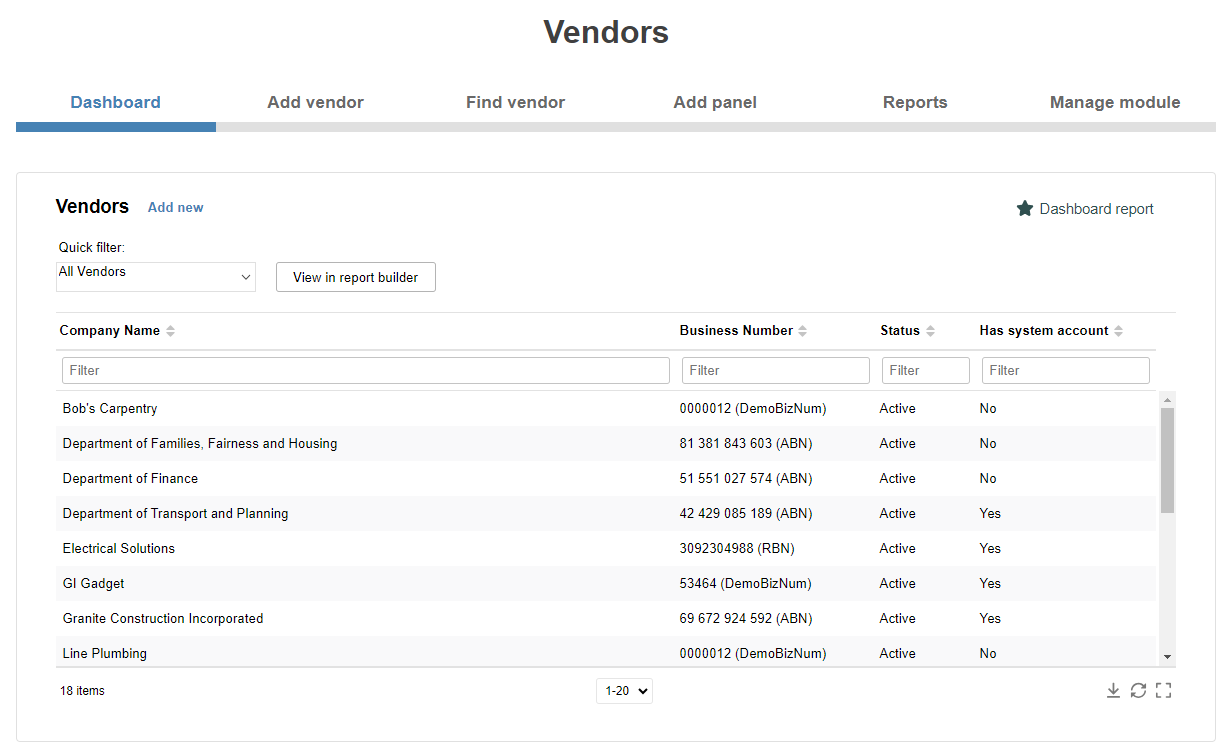Screen dimensions: 1226x753
Task: Click the scrollbar up arrow
Action: coord(1167,399)
